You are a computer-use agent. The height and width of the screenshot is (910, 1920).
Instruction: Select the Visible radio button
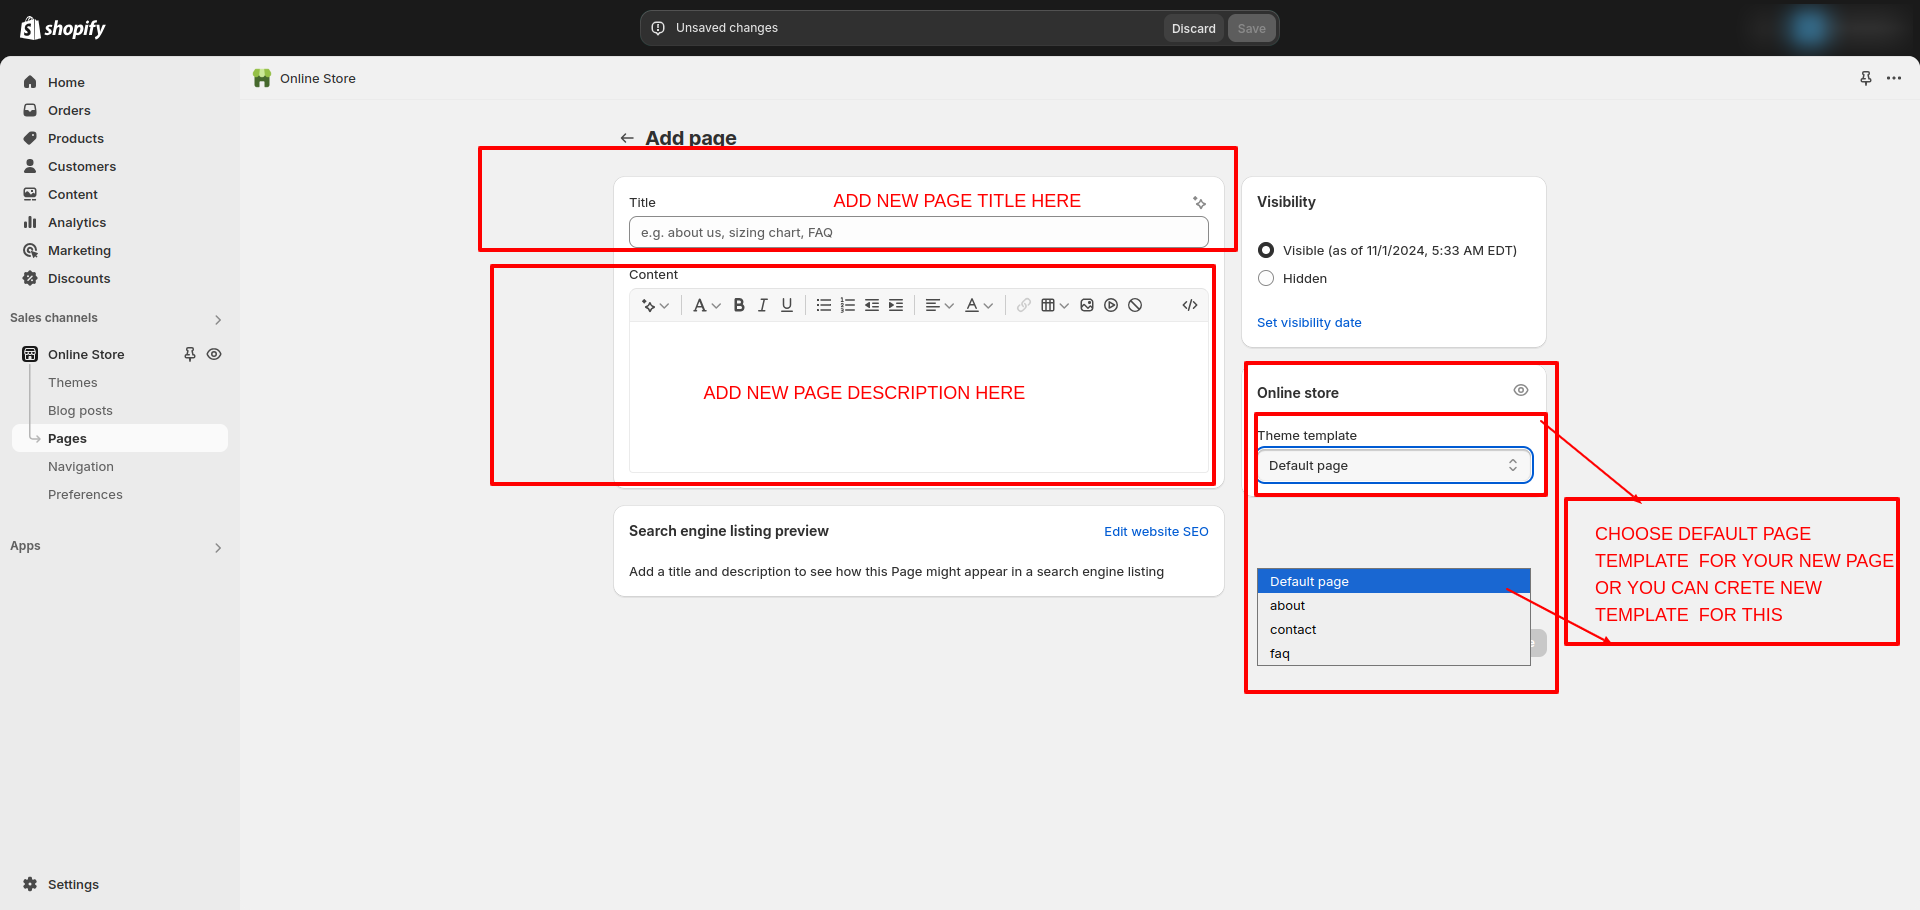1266,250
